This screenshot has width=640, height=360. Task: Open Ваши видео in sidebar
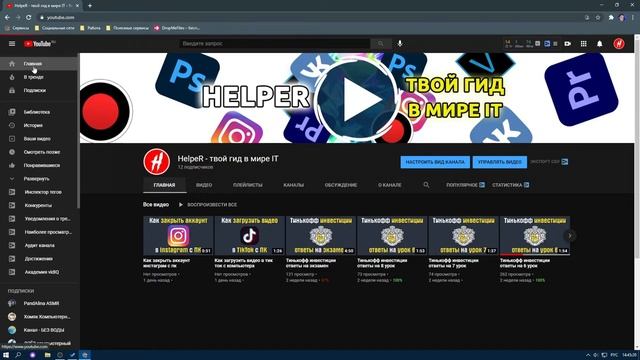pos(39,139)
